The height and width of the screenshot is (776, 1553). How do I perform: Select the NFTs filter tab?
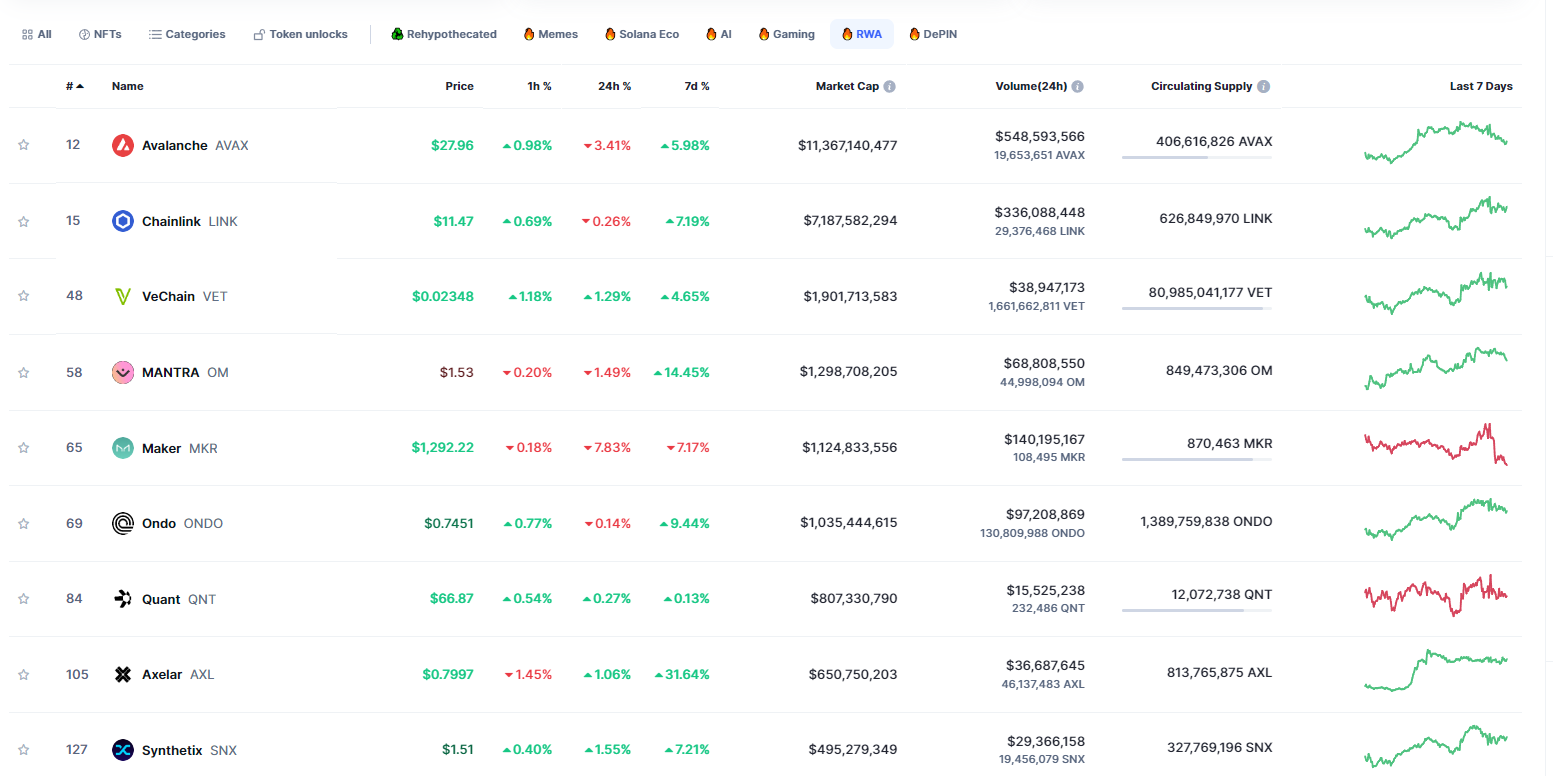click(100, 34)
